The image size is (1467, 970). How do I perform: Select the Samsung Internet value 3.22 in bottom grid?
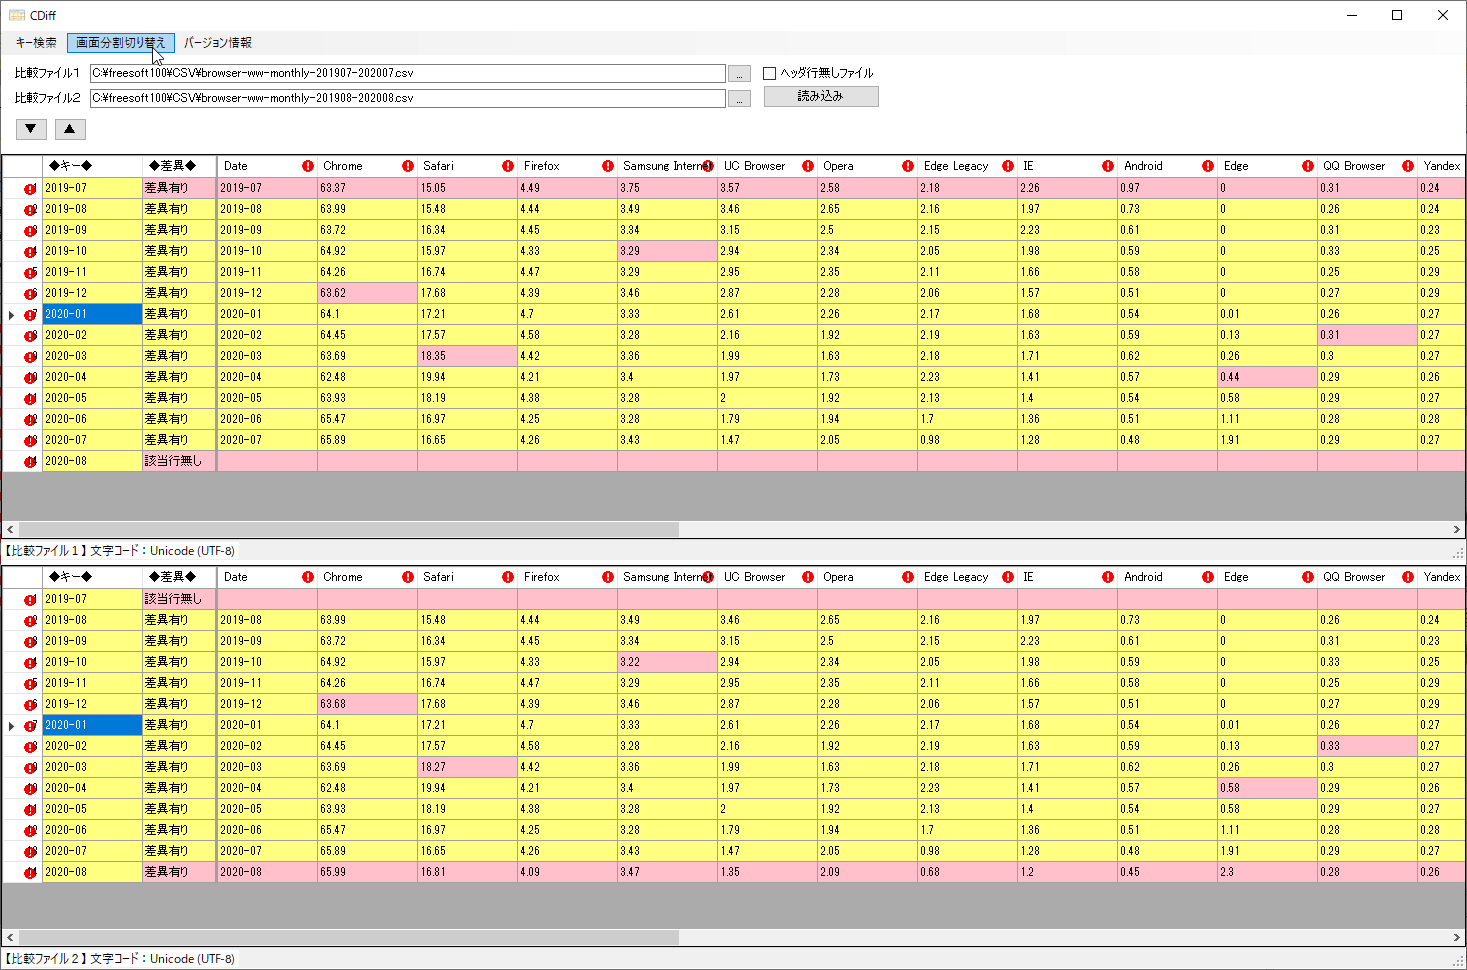point(667,662)
